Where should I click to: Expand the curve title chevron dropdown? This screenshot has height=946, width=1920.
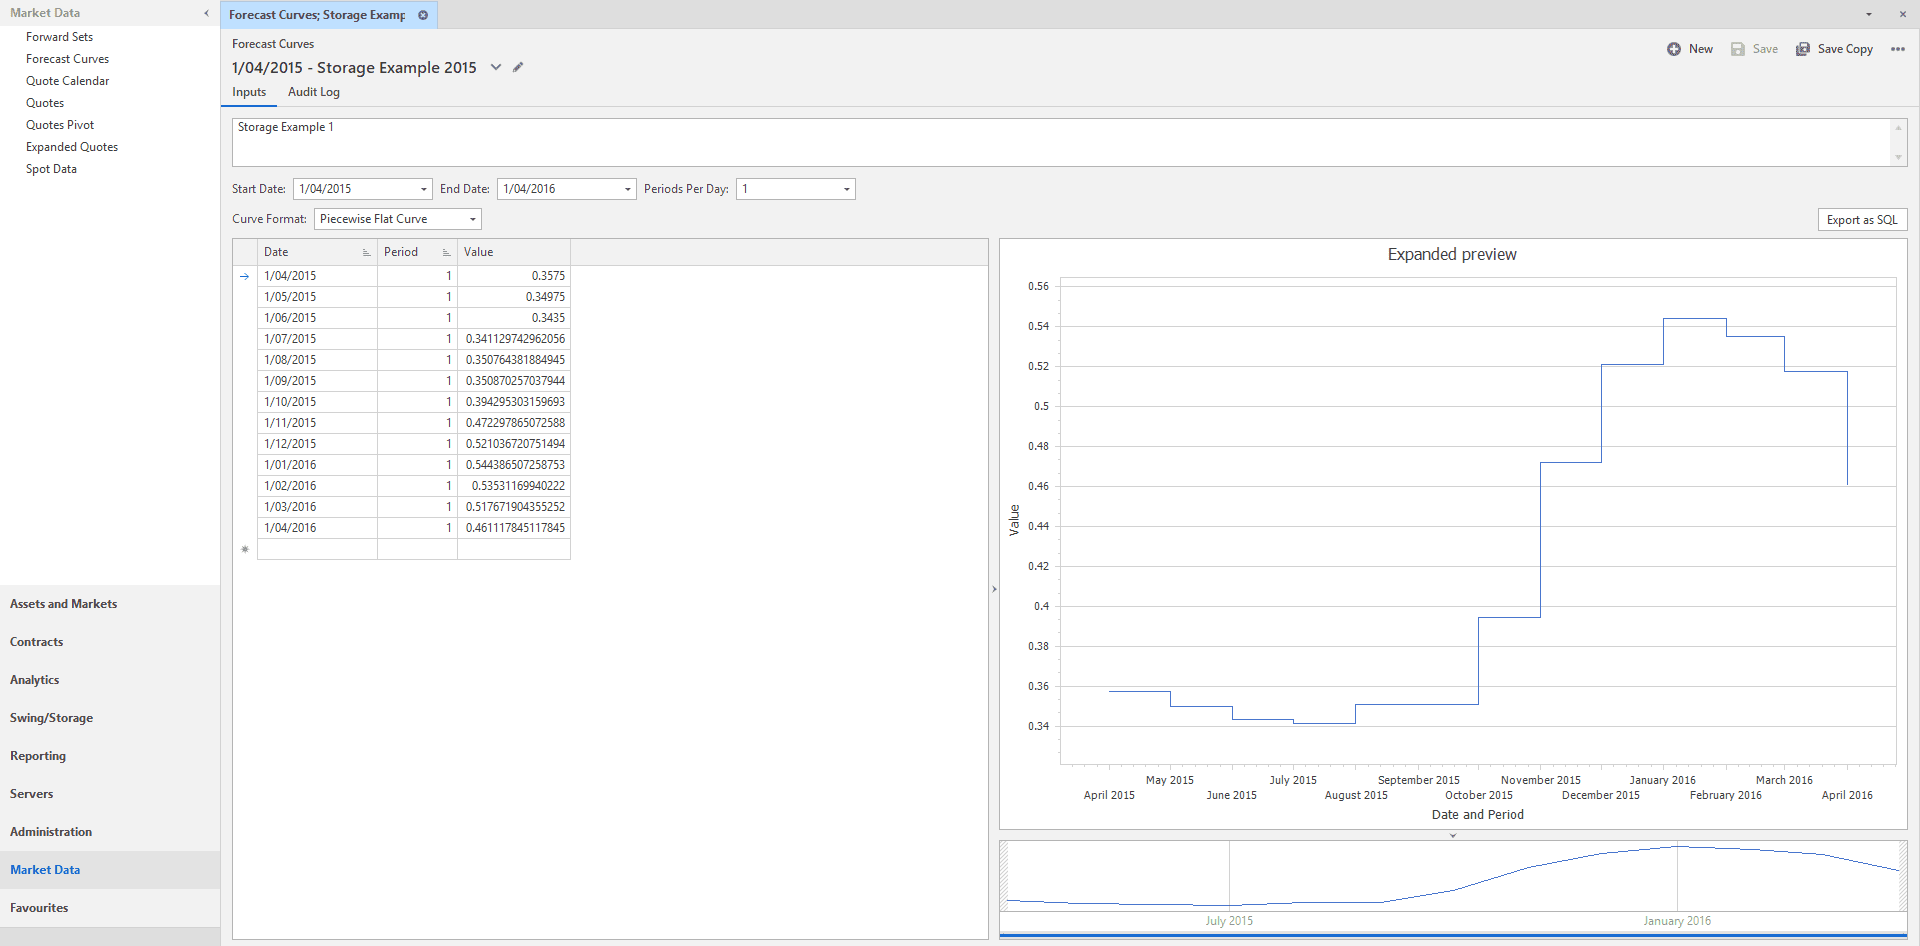click(x=496, y=67)
